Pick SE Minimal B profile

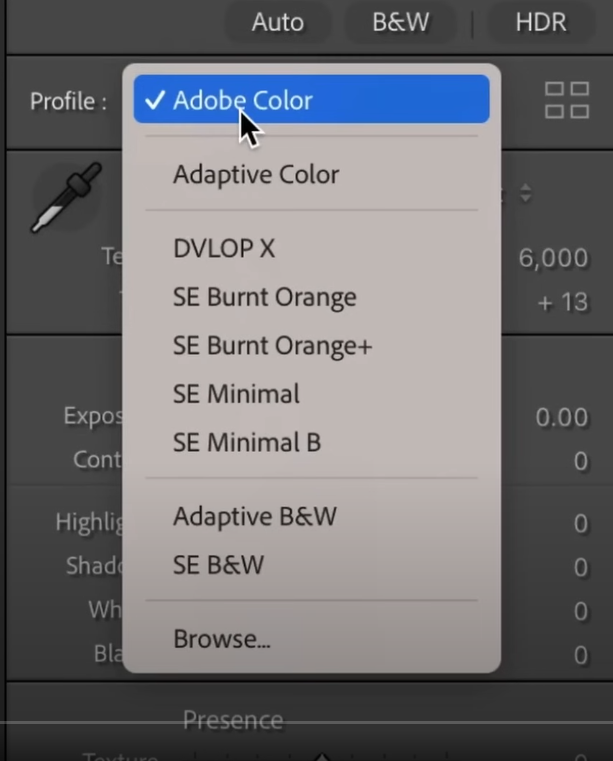click(x=312, y=442)
